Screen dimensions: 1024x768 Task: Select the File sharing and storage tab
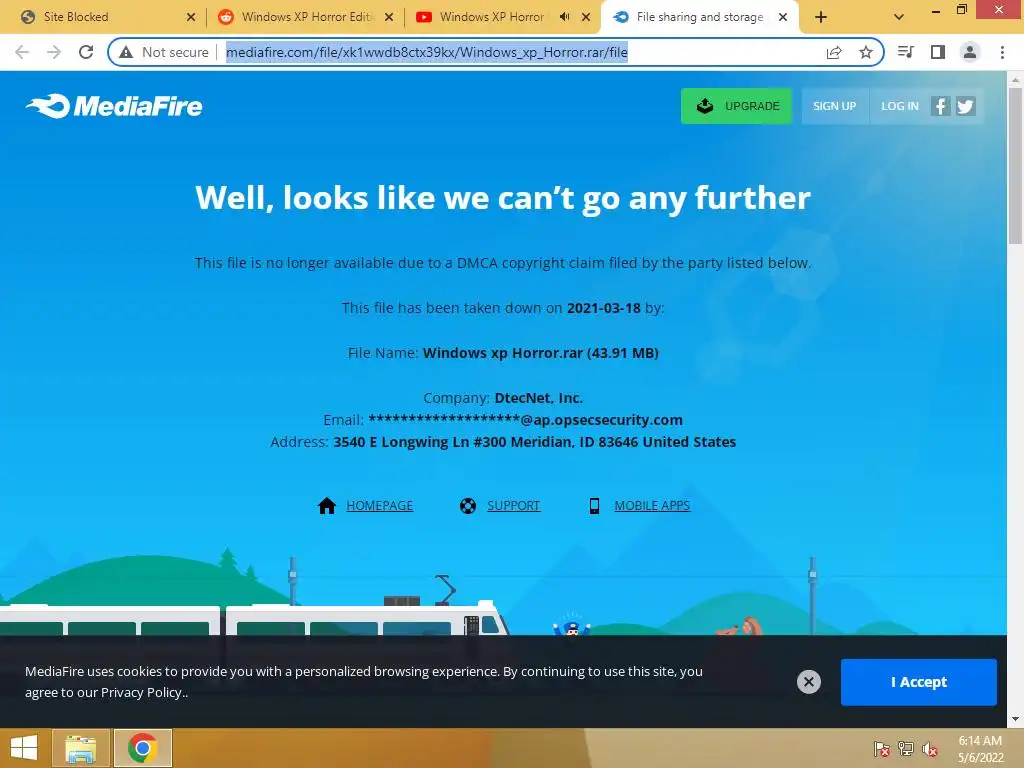699,17
